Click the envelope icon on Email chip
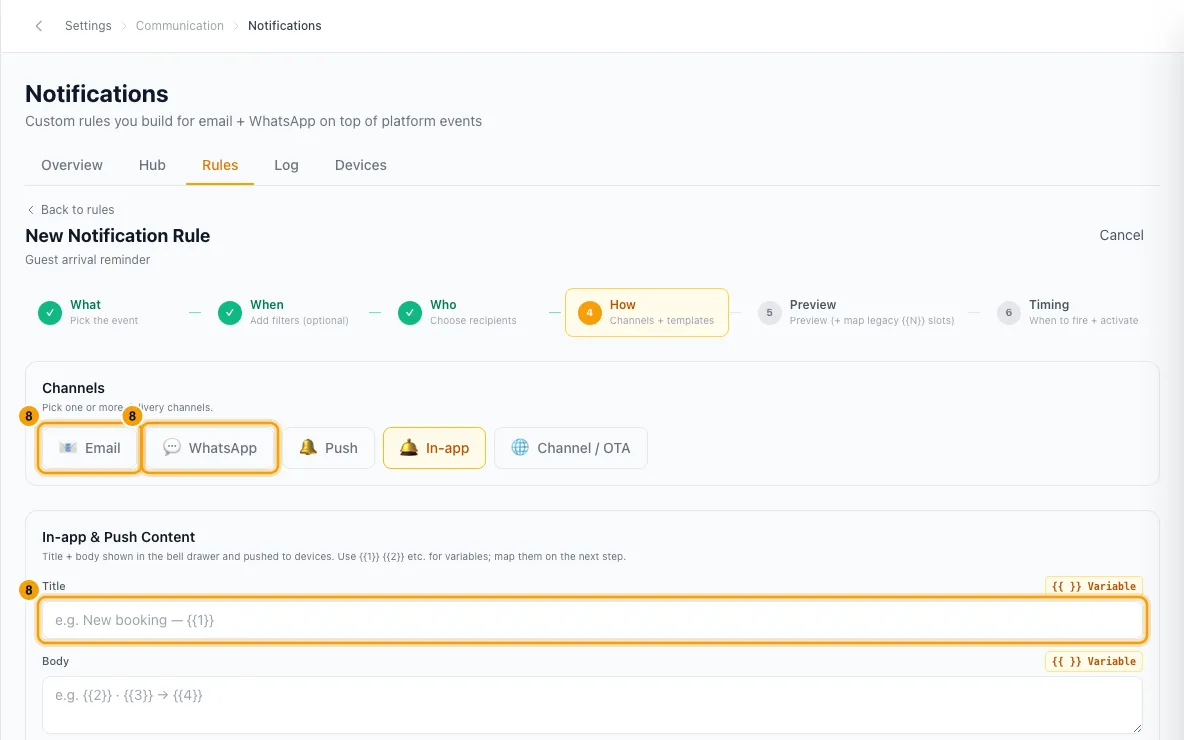The image size is (1184, 740). pyautogui.click(x=68, y=448)
